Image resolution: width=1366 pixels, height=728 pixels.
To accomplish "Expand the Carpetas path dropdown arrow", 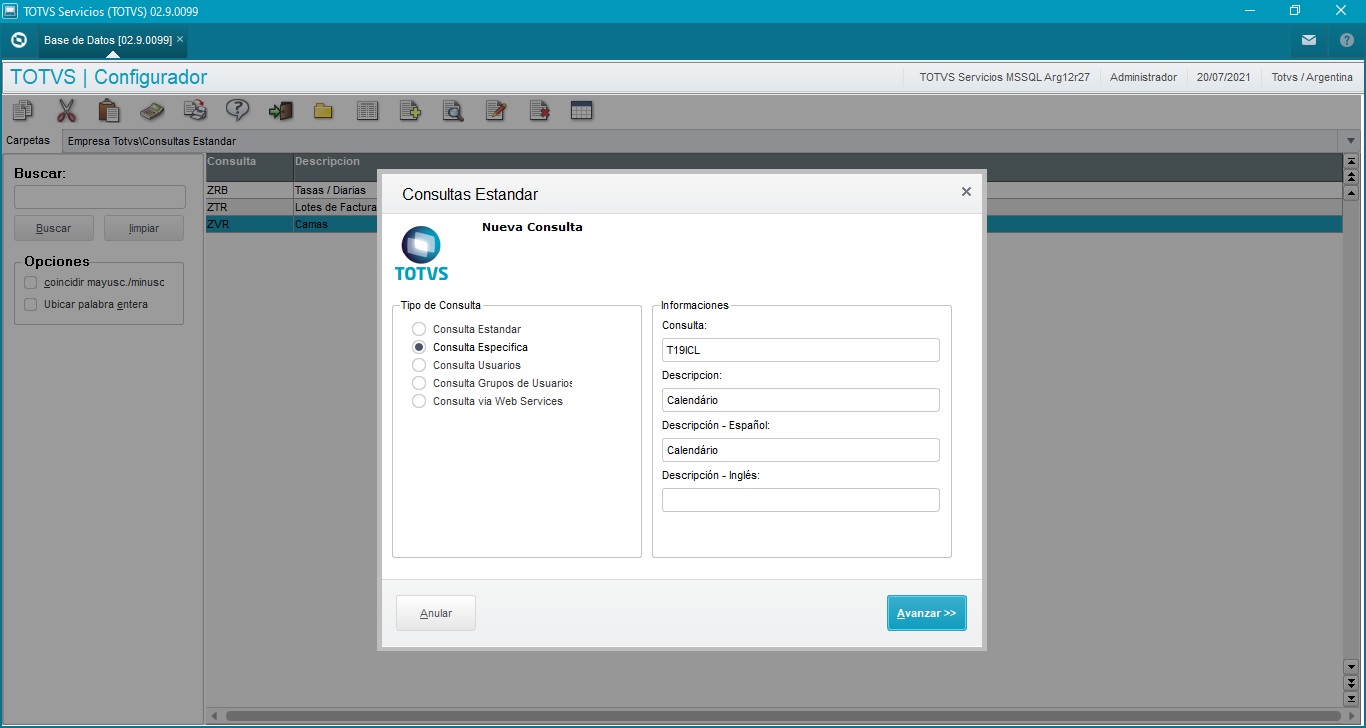I will [x=1351, y=141].
